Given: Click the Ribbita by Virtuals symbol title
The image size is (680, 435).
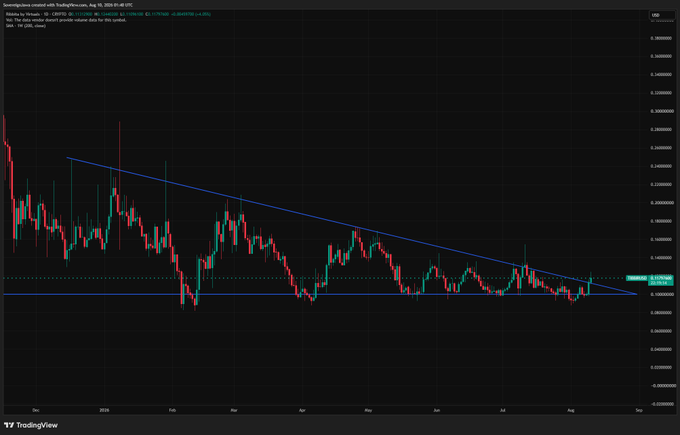Looking at the screenshot, I should pyautogui.click(x=22, y=14).
